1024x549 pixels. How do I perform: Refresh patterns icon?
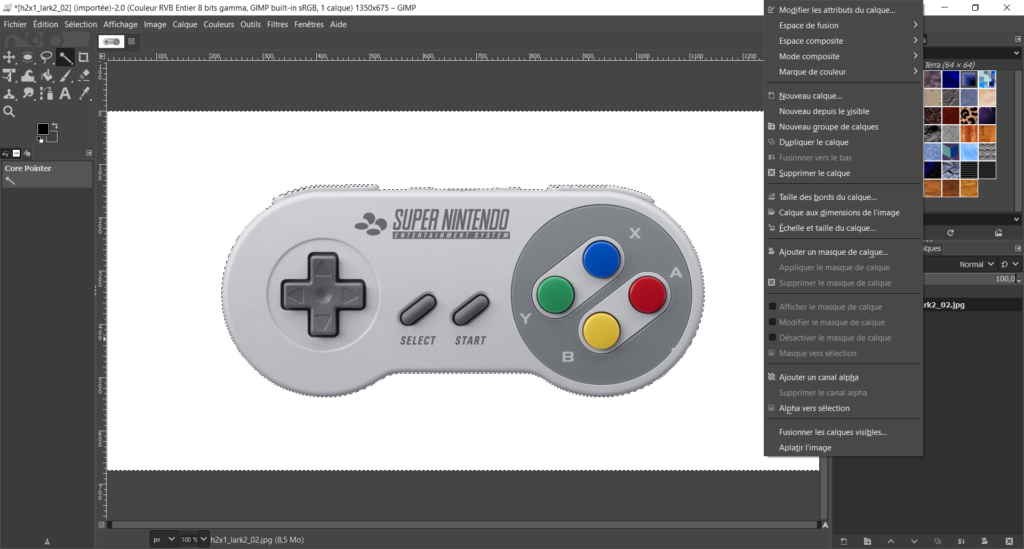coord(950,232)
